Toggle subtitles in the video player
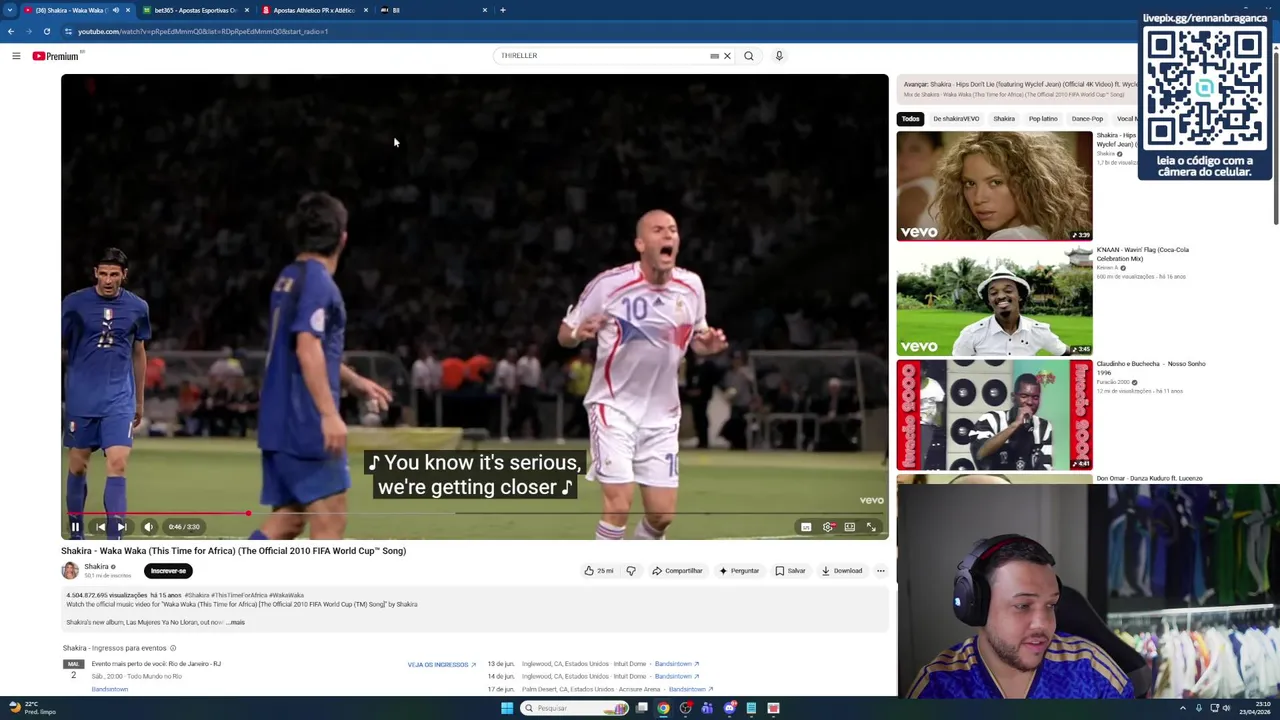The width and height of the screenshot is (1280, 720). (806, 527)
